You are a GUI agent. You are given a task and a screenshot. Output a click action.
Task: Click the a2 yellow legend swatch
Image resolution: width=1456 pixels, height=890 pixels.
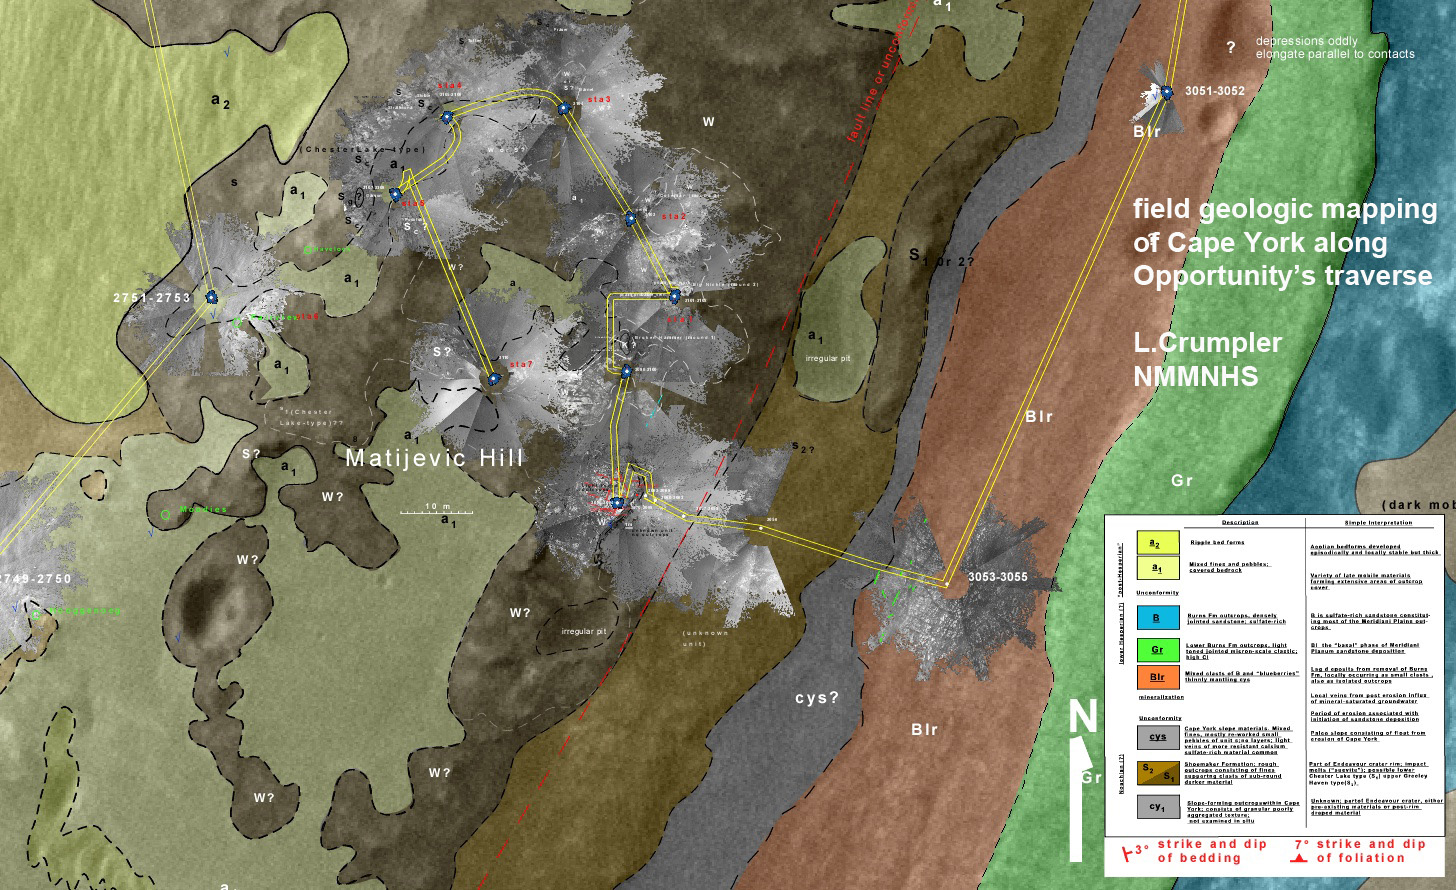coord(1157,543)
